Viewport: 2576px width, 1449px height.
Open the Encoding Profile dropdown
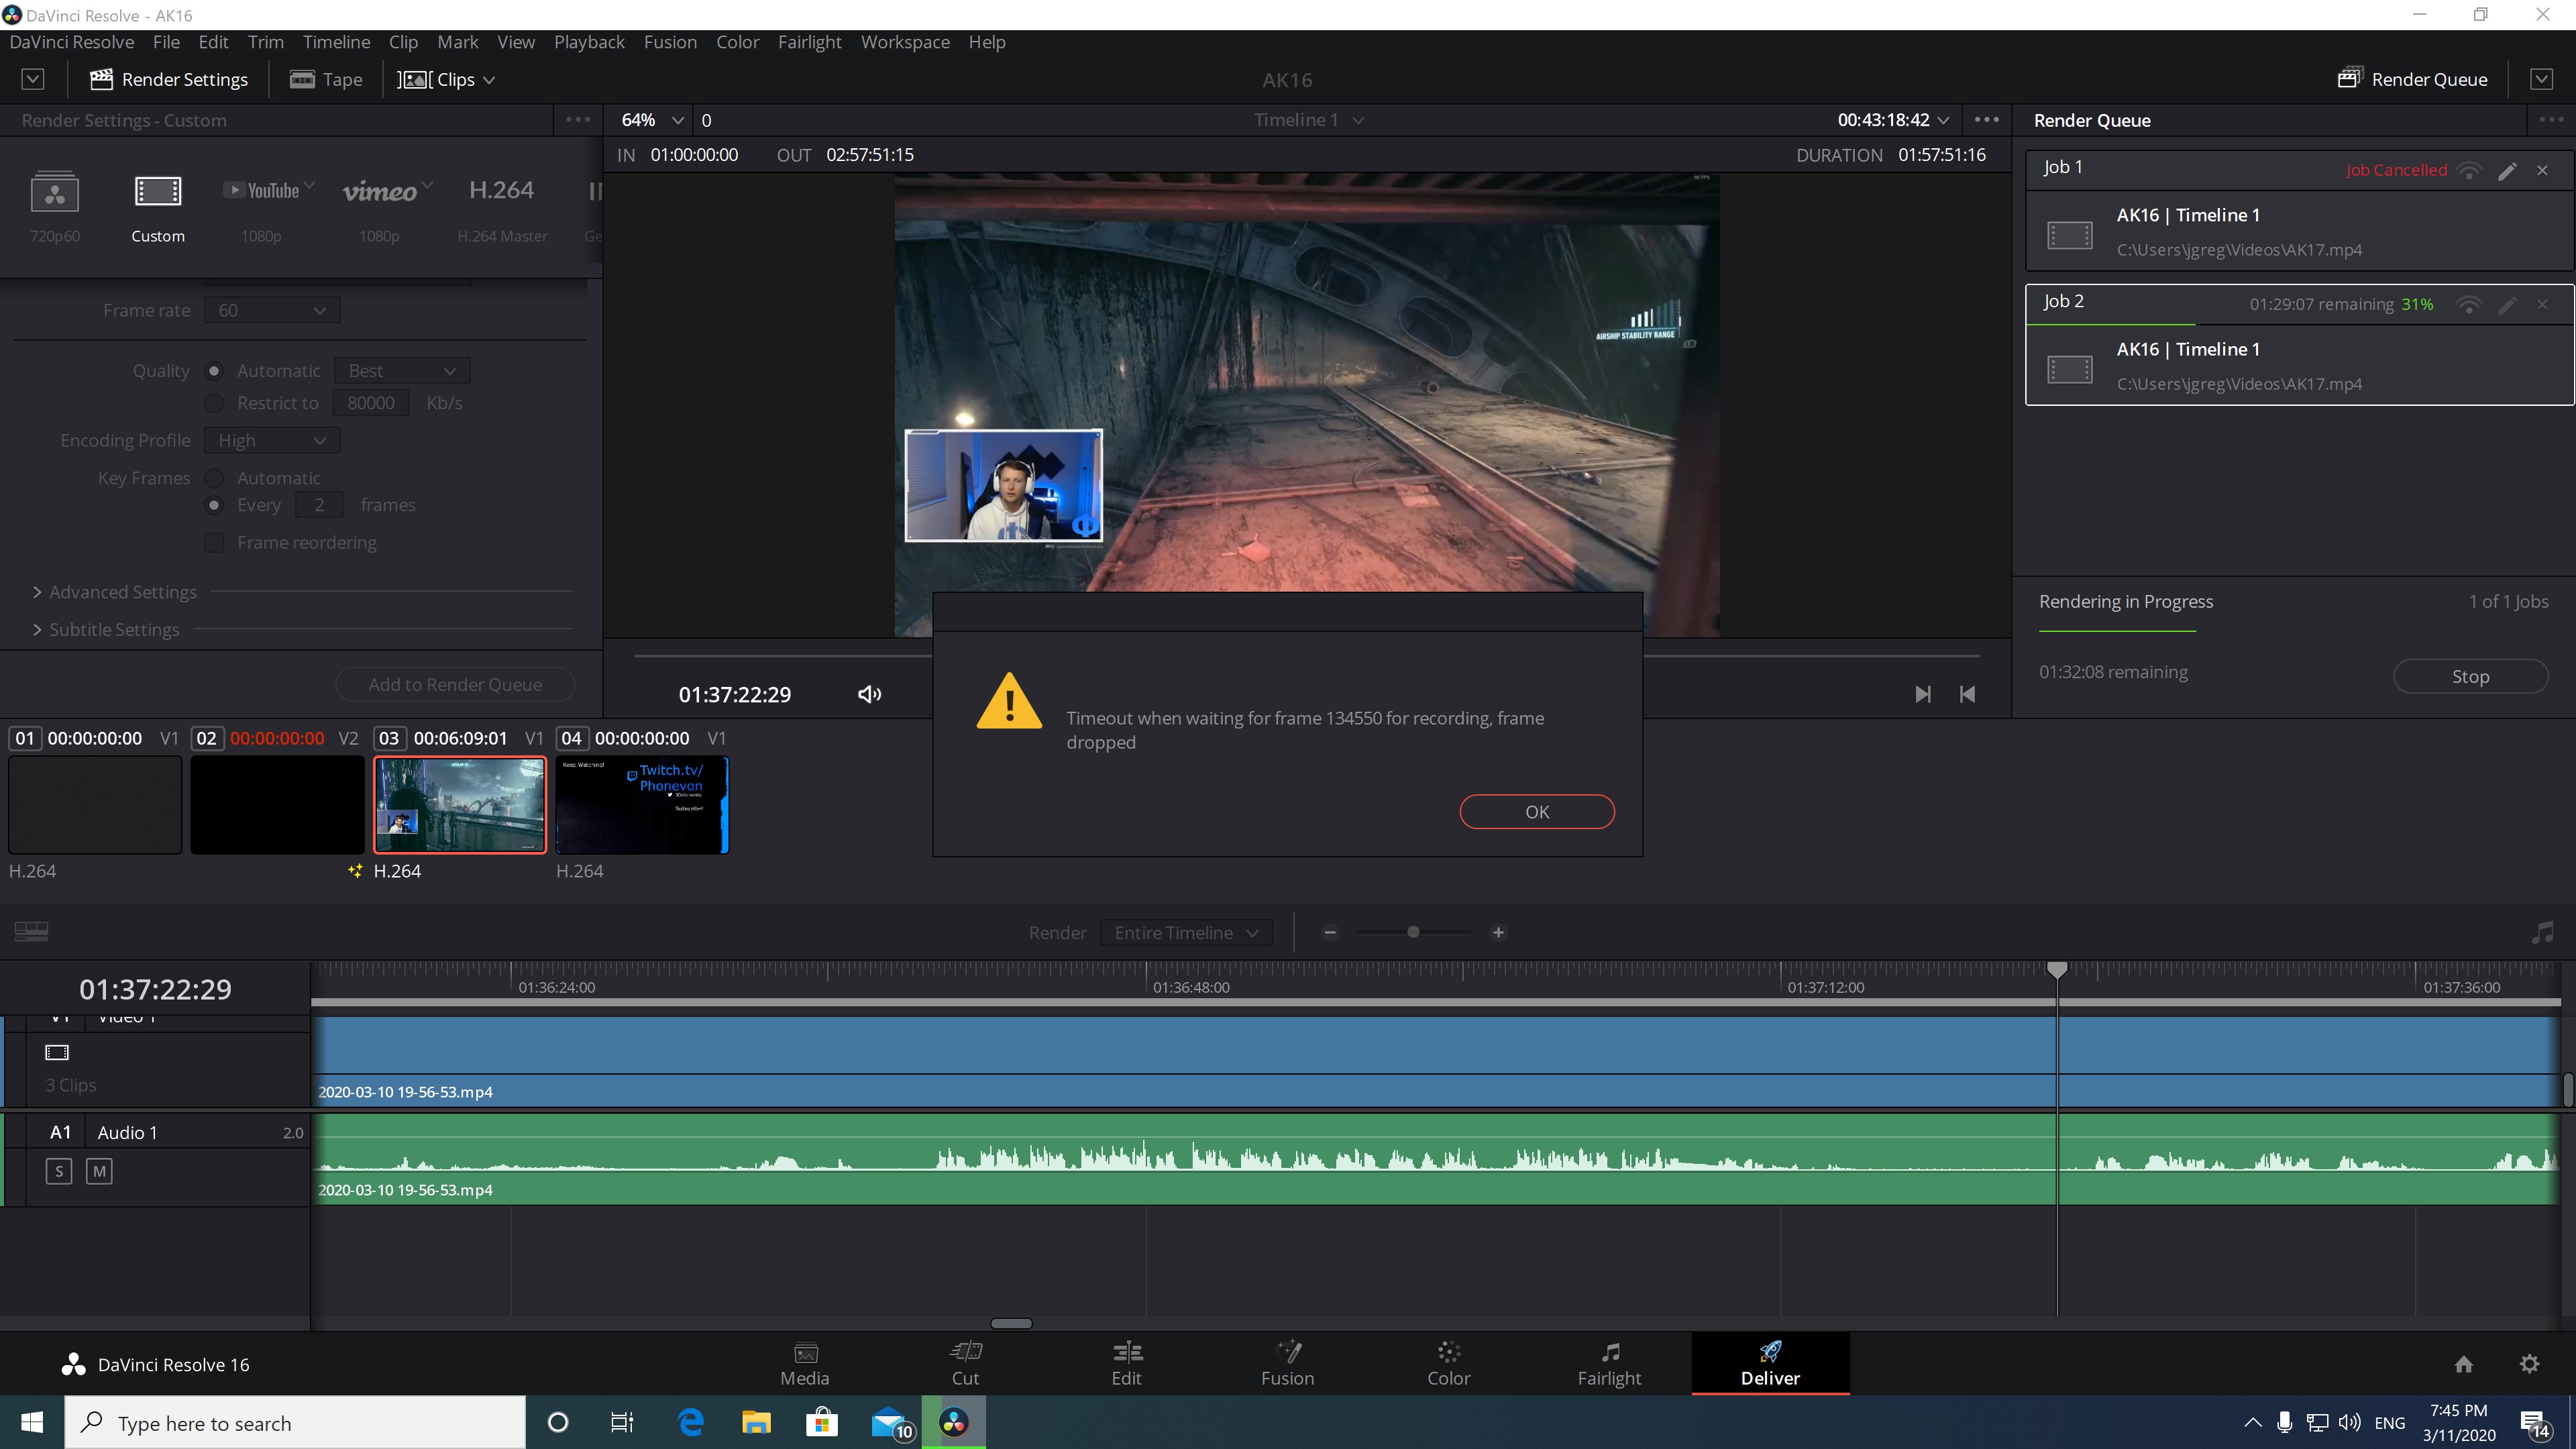(272, 441)
